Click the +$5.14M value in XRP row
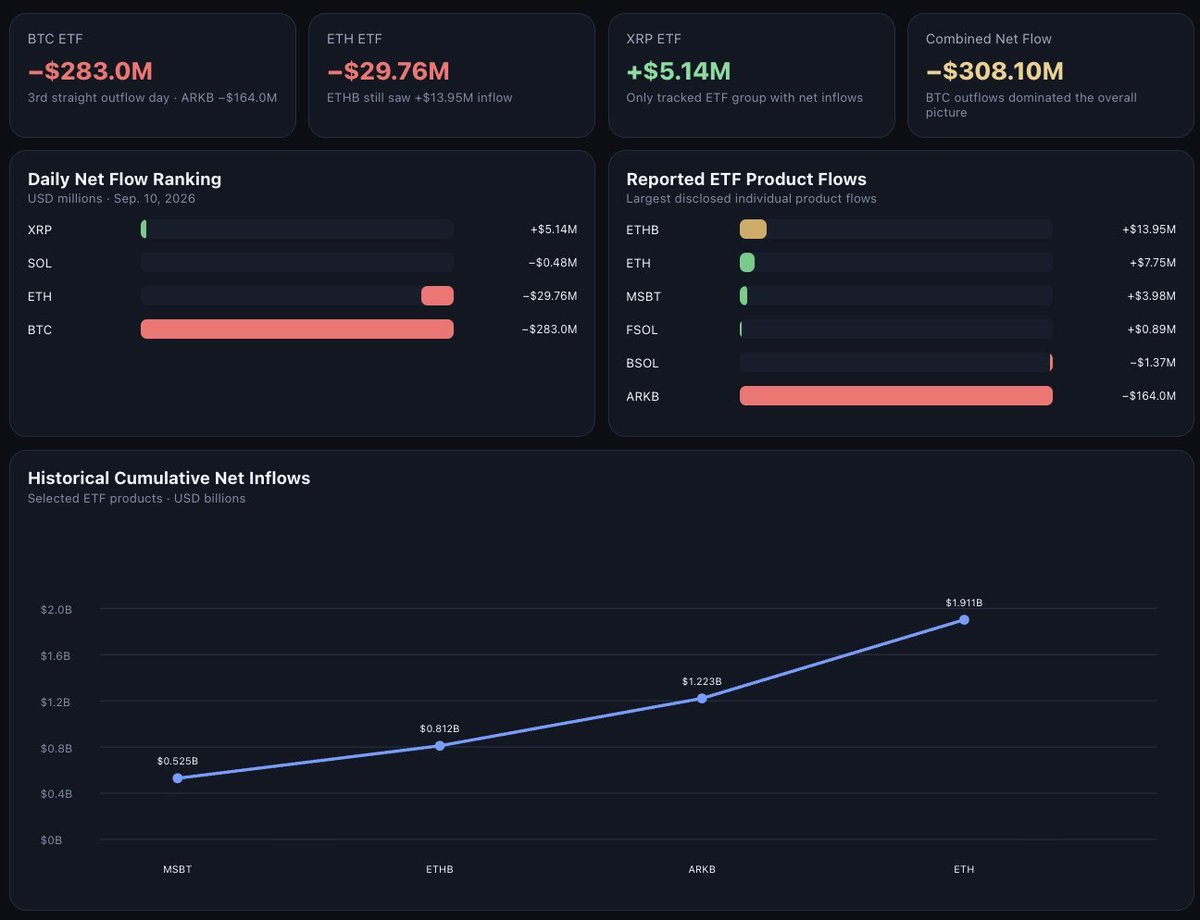The height and width of the screenshot is (920, 1200). (x=554, y=230)
